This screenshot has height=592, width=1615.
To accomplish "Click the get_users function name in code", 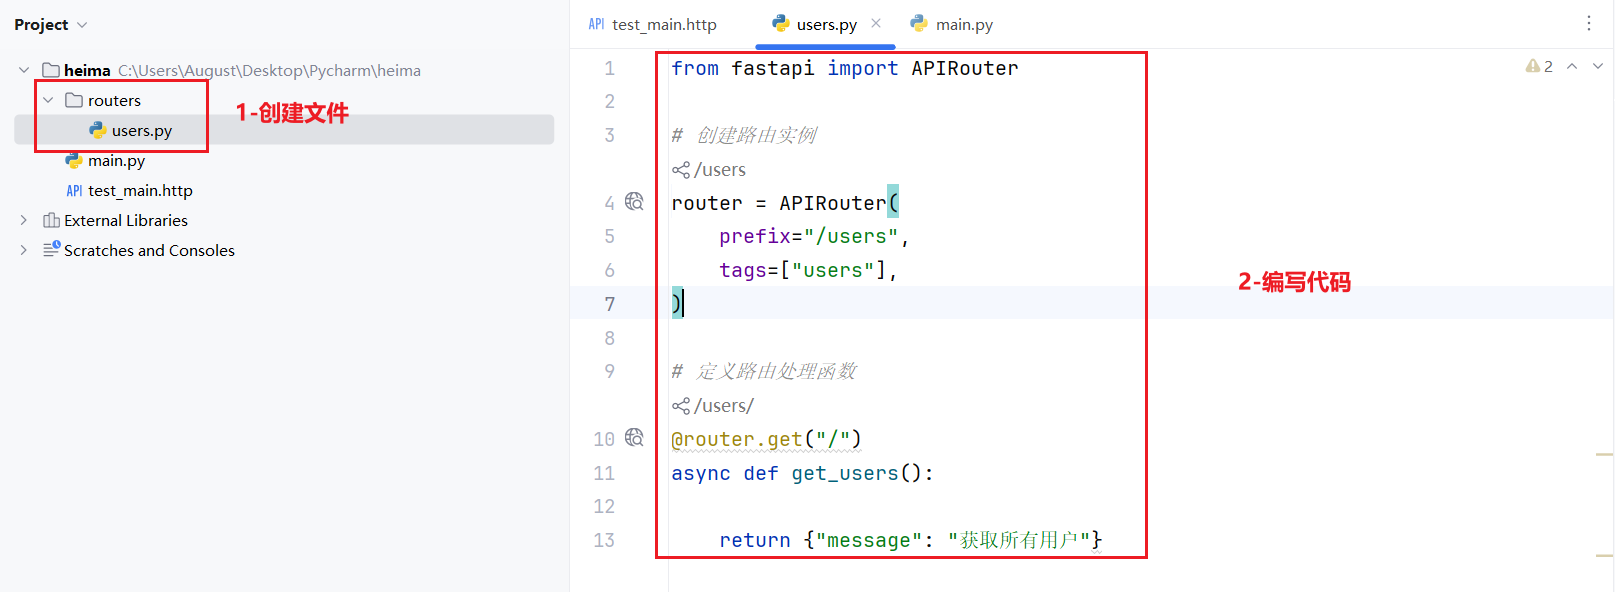I will click(x=845, y=473).
